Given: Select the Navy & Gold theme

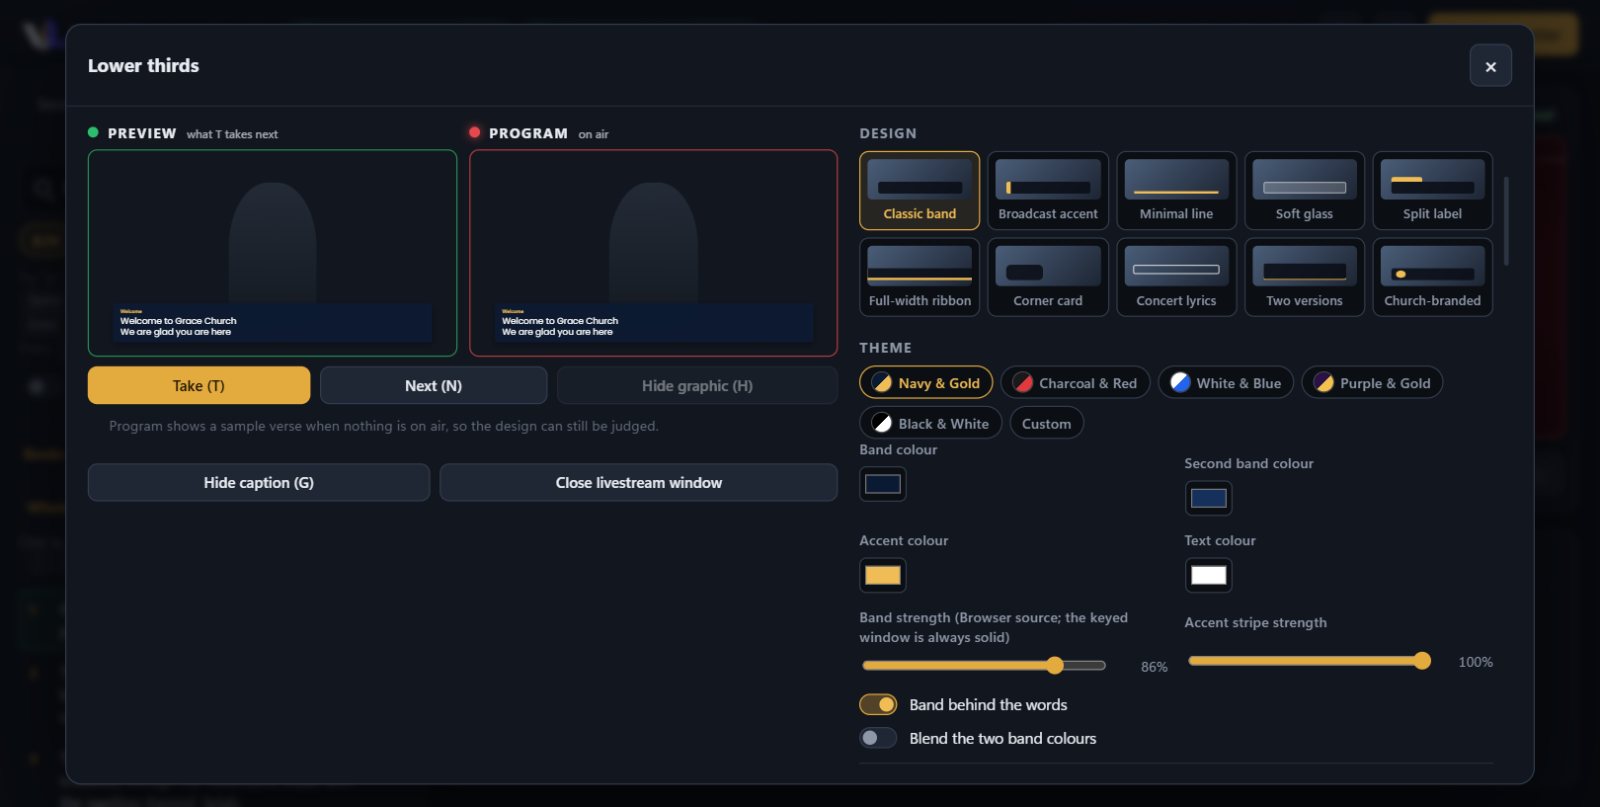Looking at the screenshot, I should click(x=926, y=383).
